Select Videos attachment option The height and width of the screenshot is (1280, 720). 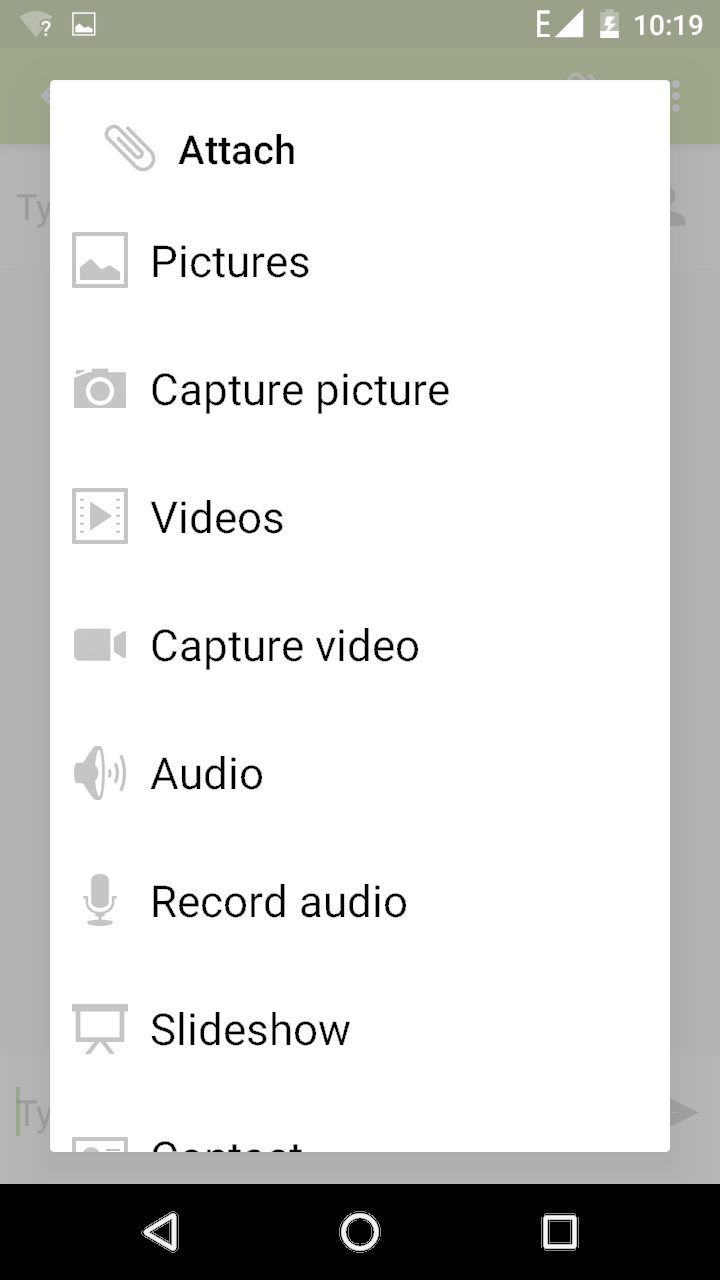click(x=360, y=517)
